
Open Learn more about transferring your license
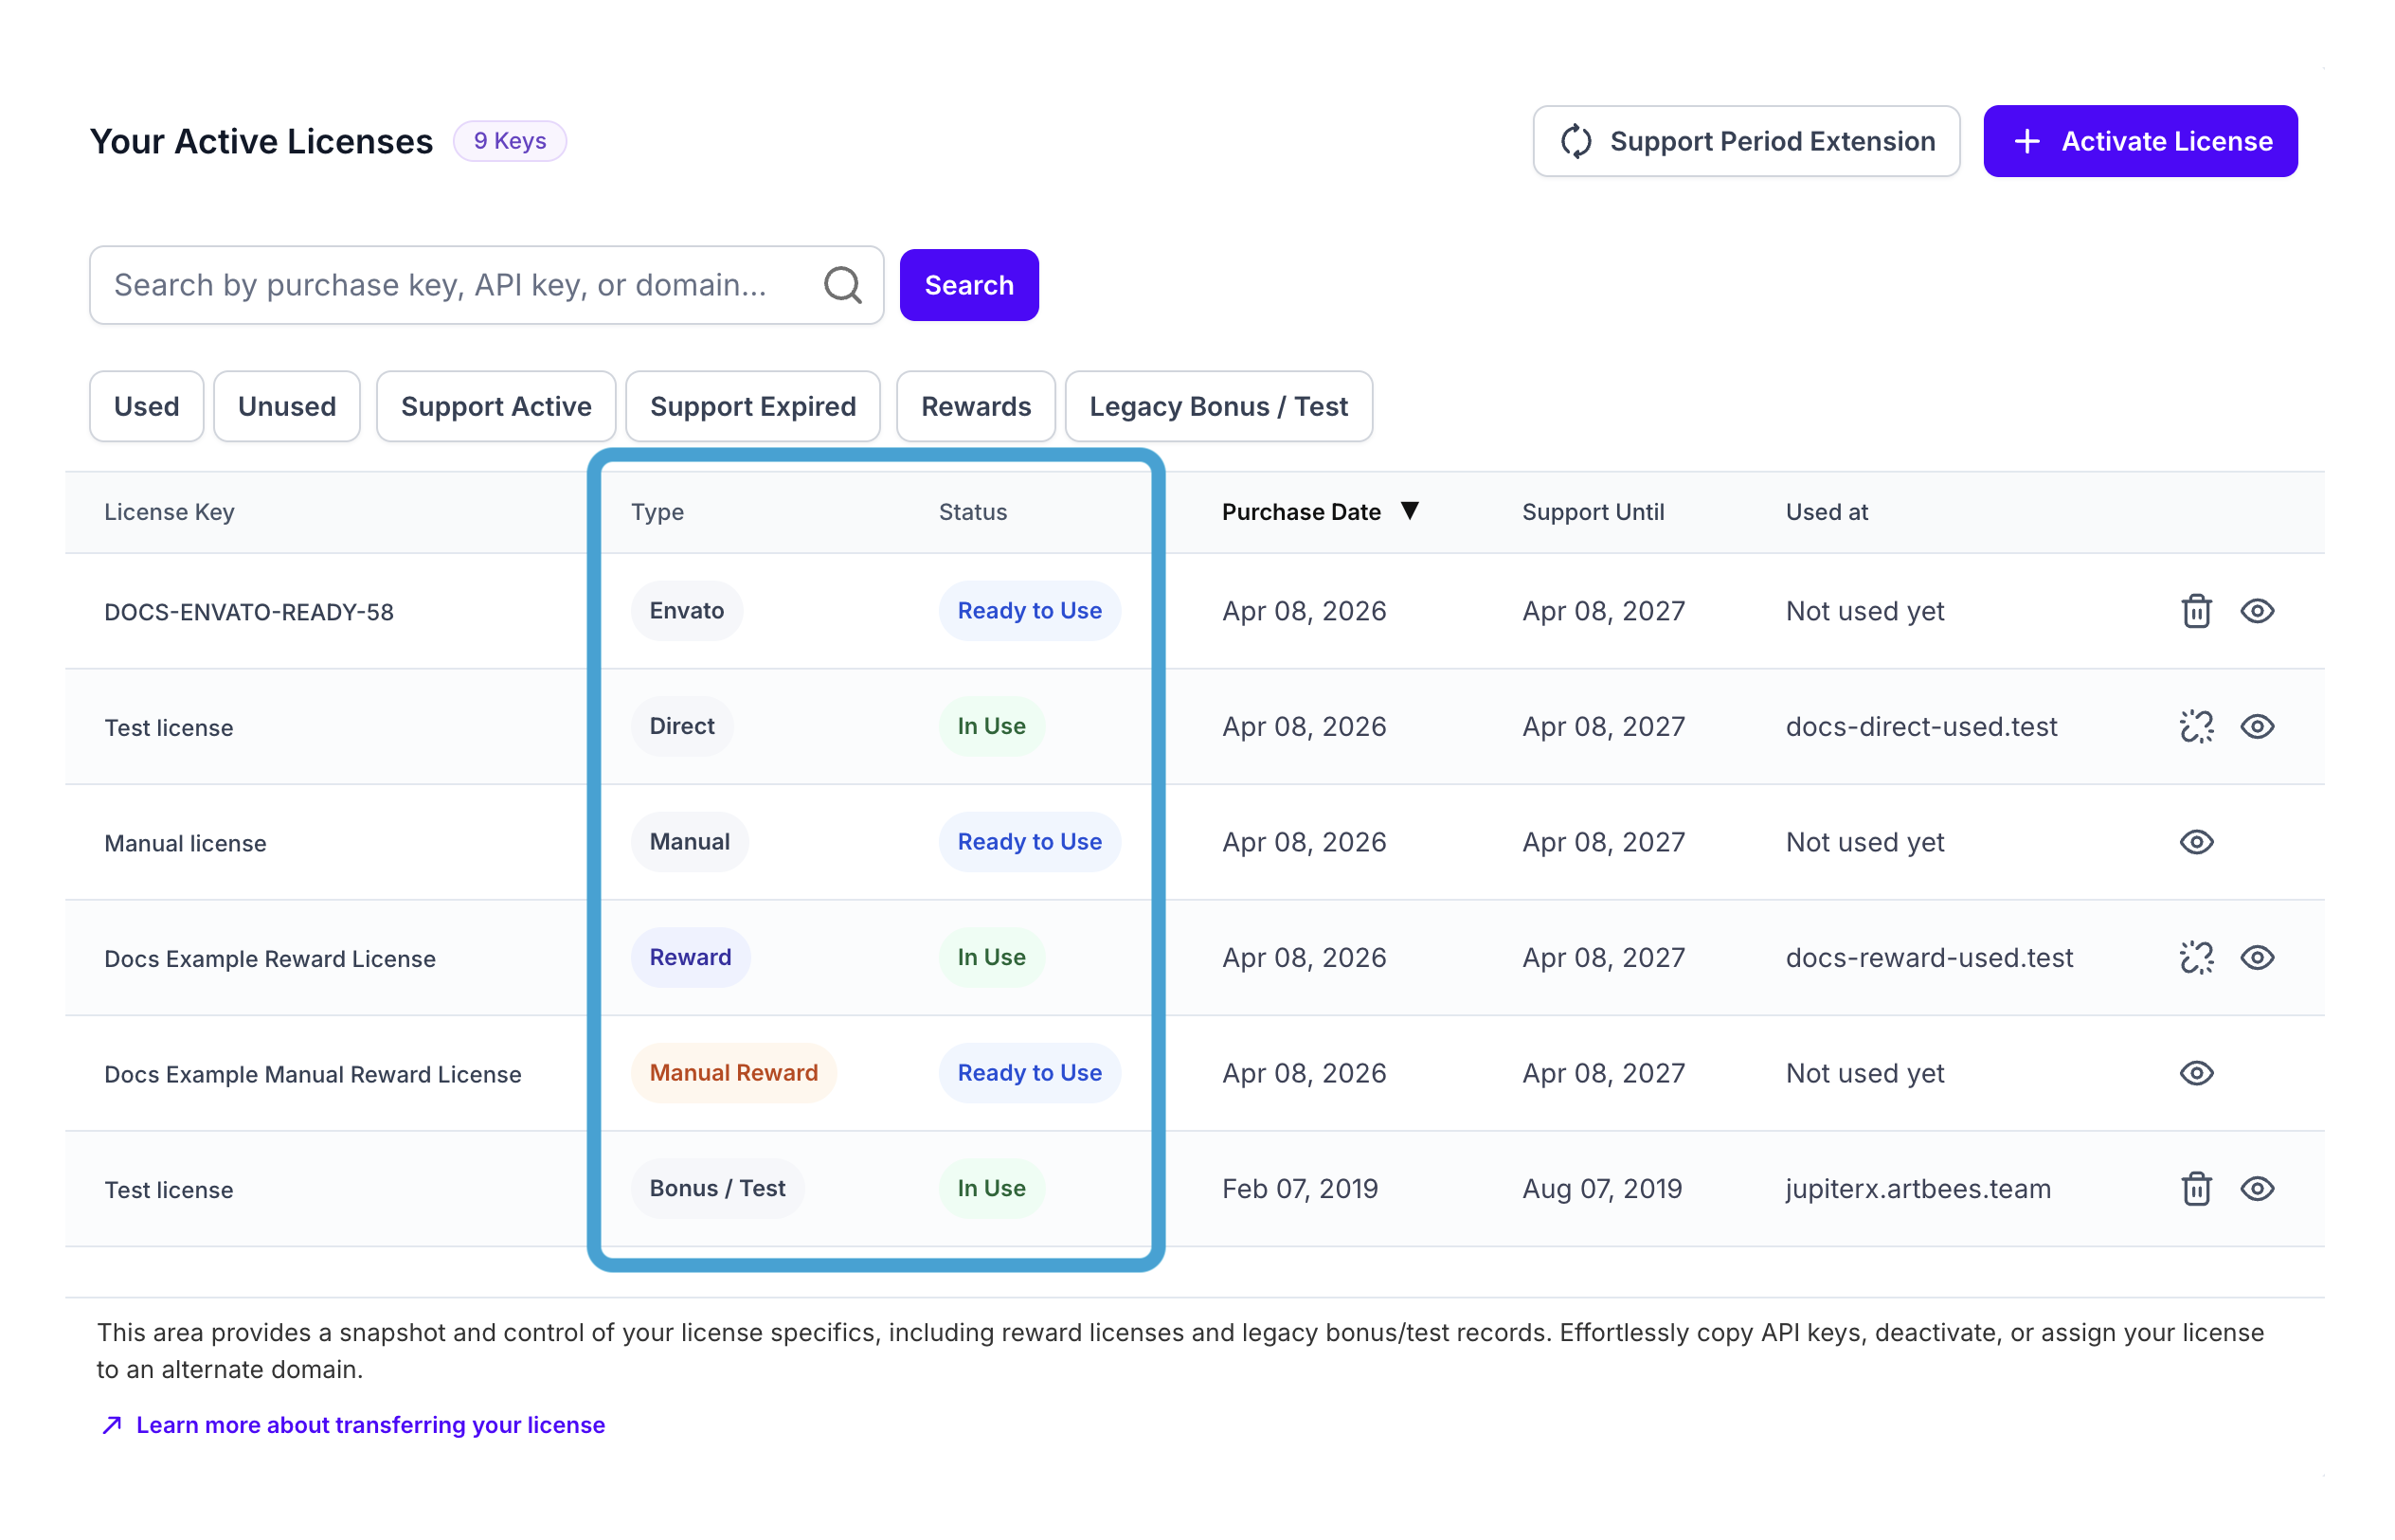coord(370,1424)
